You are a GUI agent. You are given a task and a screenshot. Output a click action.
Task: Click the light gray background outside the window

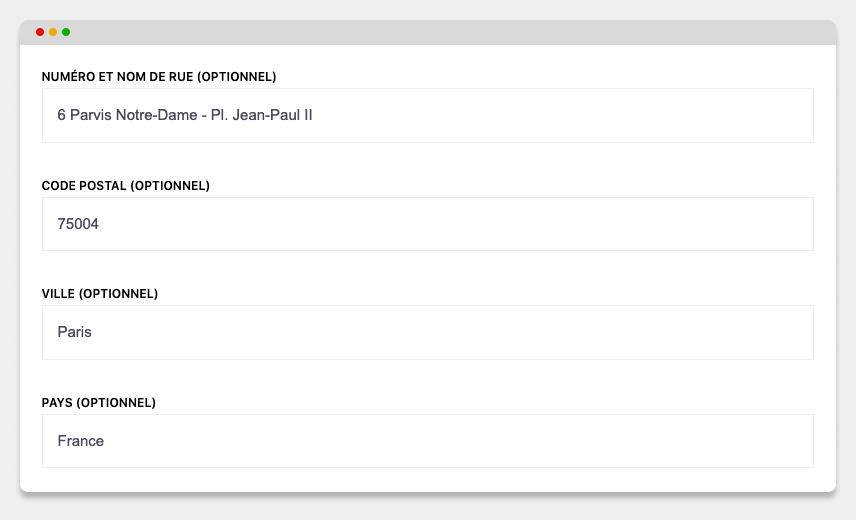(x=428, y=507)
